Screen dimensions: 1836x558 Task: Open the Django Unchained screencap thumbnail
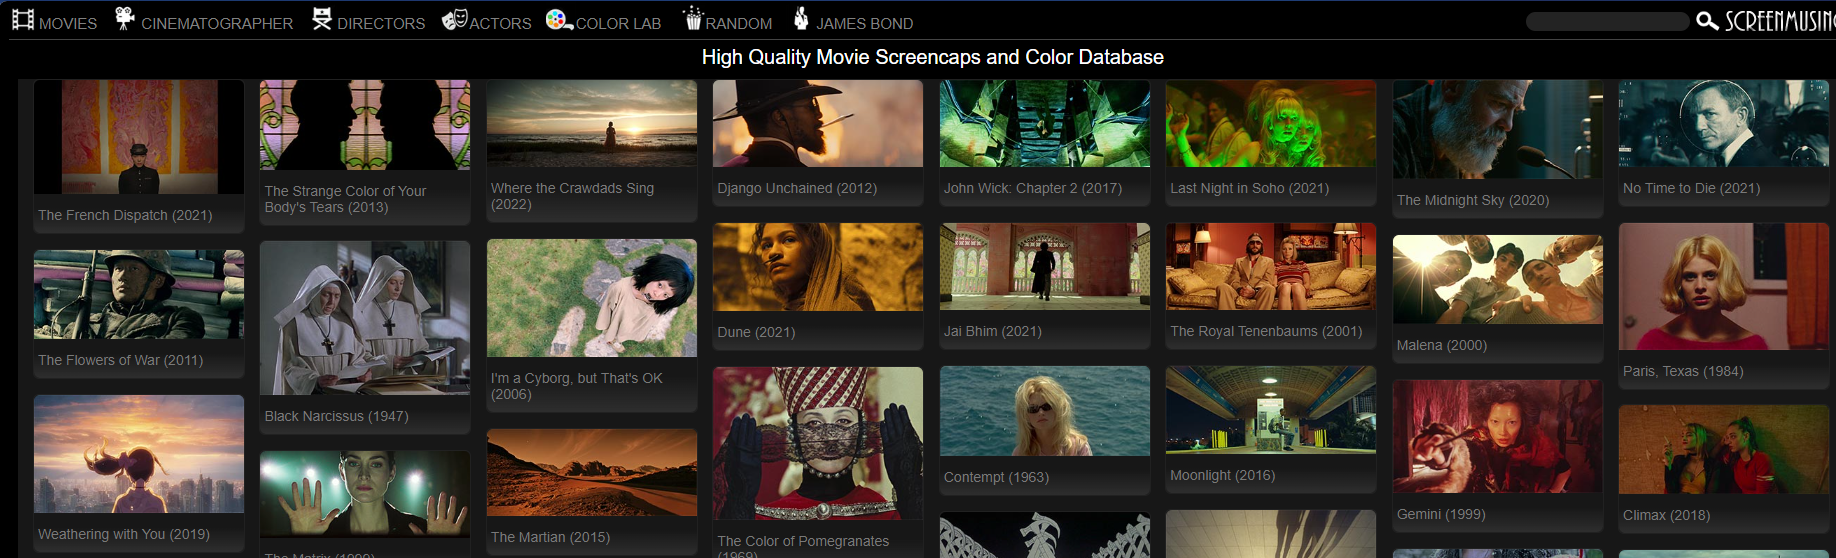tap(817, 124)
